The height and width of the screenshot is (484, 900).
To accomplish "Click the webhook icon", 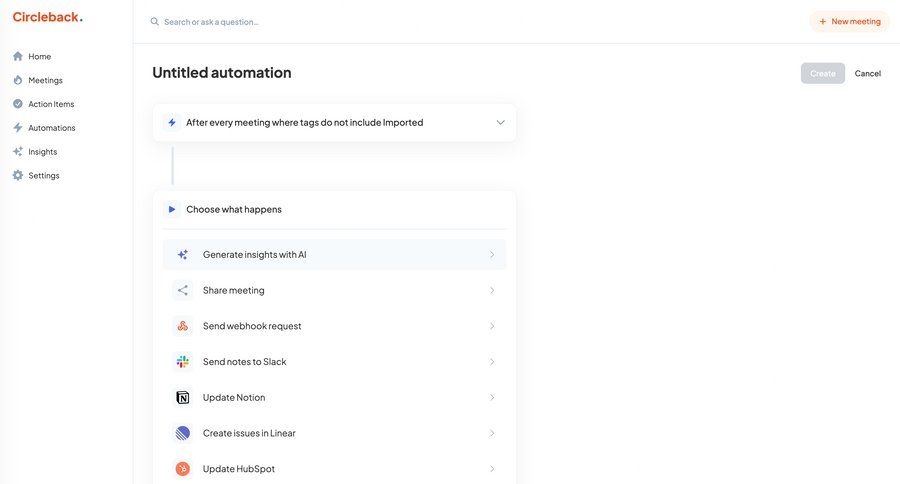I will coord(182,326).
